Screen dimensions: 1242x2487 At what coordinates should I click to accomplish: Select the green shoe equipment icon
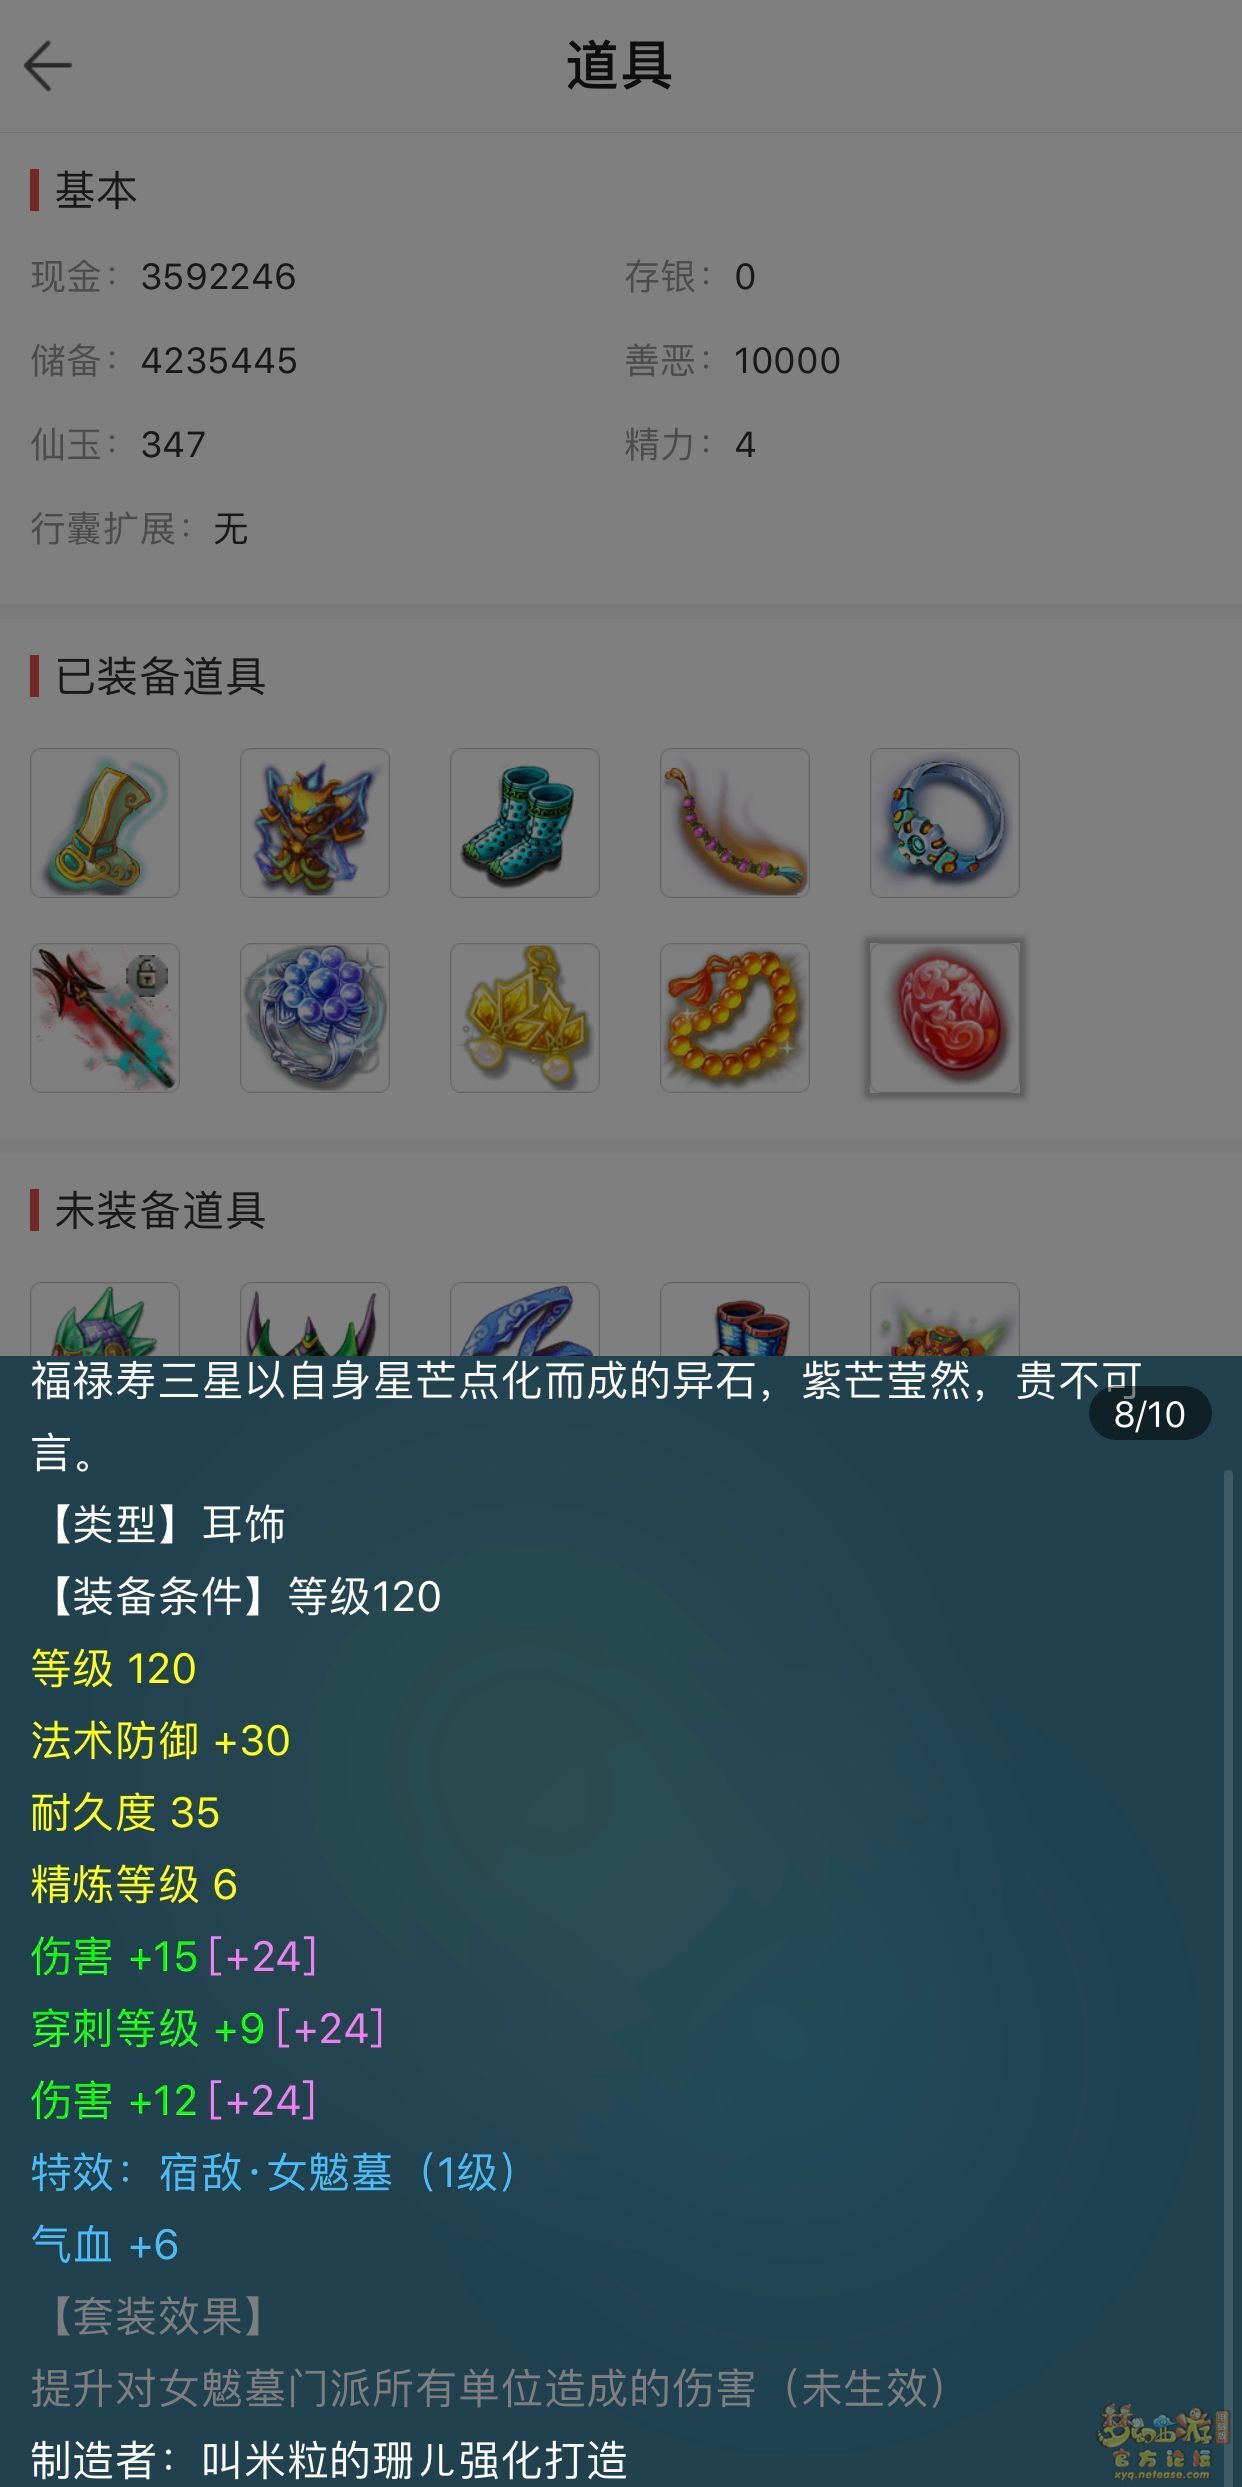pyautogui.click(x=105, y=823)
